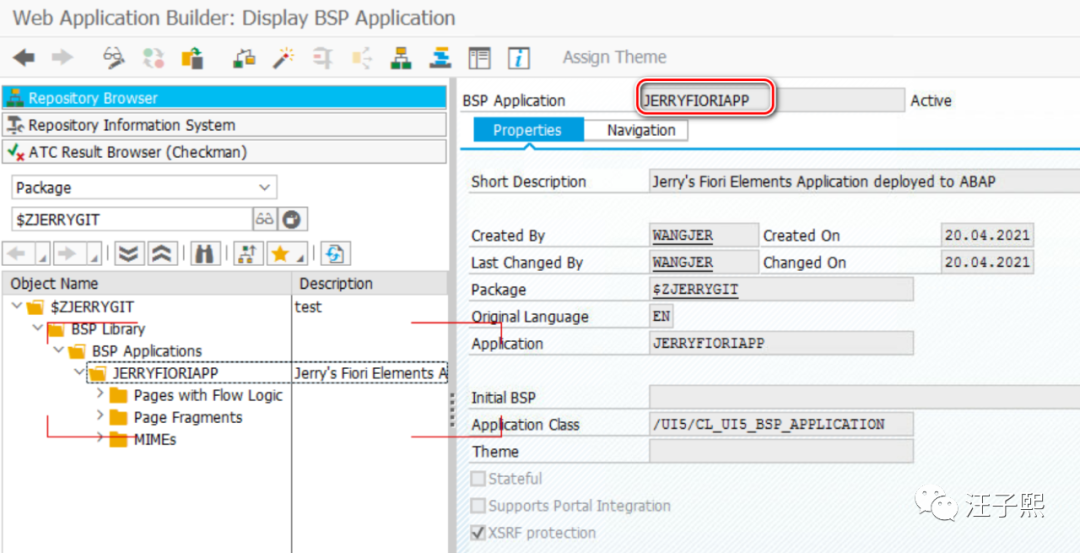This screenshot has height=553, width=1080.
Task: Click the Display (glasses) button beside $ZJERRYGIT field
Action: (x=265, y=220)
